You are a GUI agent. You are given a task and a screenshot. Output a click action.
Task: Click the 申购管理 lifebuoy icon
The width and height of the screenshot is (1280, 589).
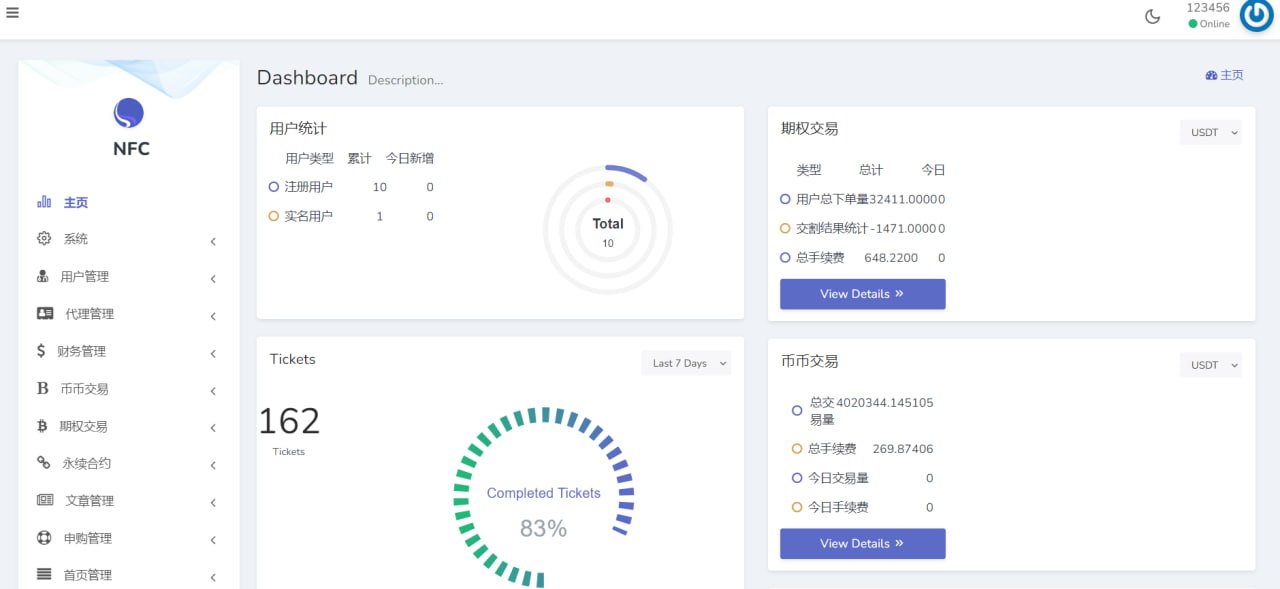pyautogui.click(x=44, y=538)
